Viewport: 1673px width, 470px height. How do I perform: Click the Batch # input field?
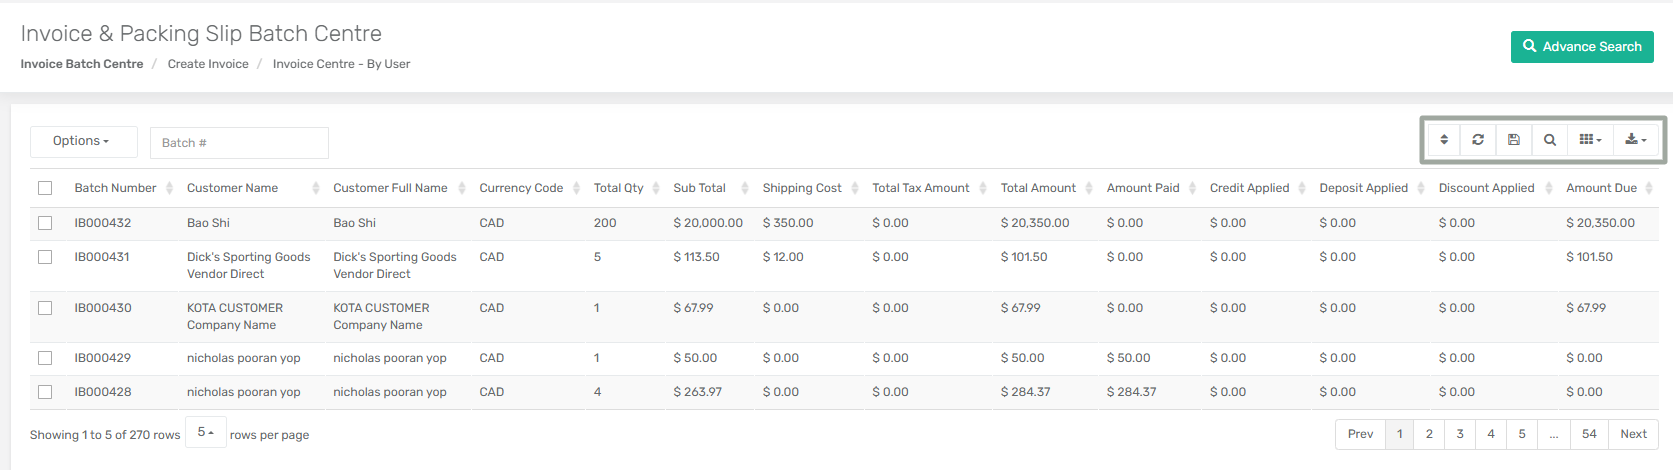pyautogui.click(x=239, y=143)
